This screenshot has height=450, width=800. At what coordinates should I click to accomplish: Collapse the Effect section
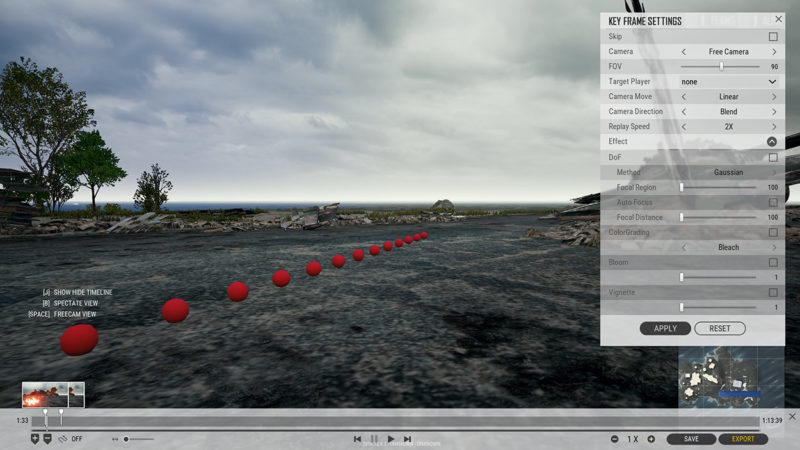772,141
